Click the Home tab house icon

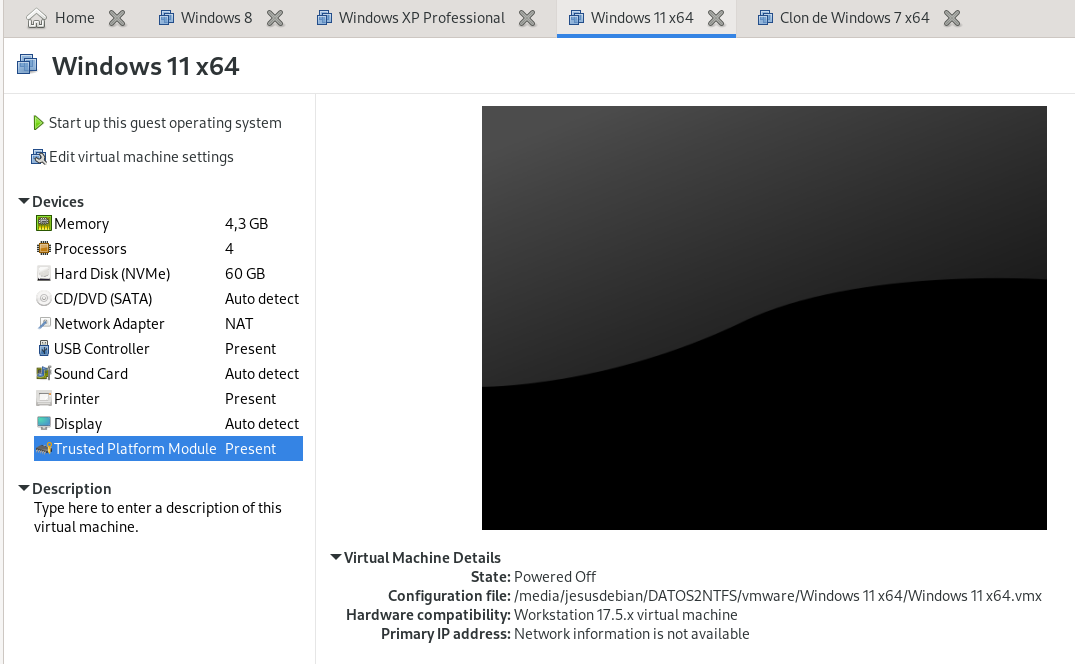[36, 18]
